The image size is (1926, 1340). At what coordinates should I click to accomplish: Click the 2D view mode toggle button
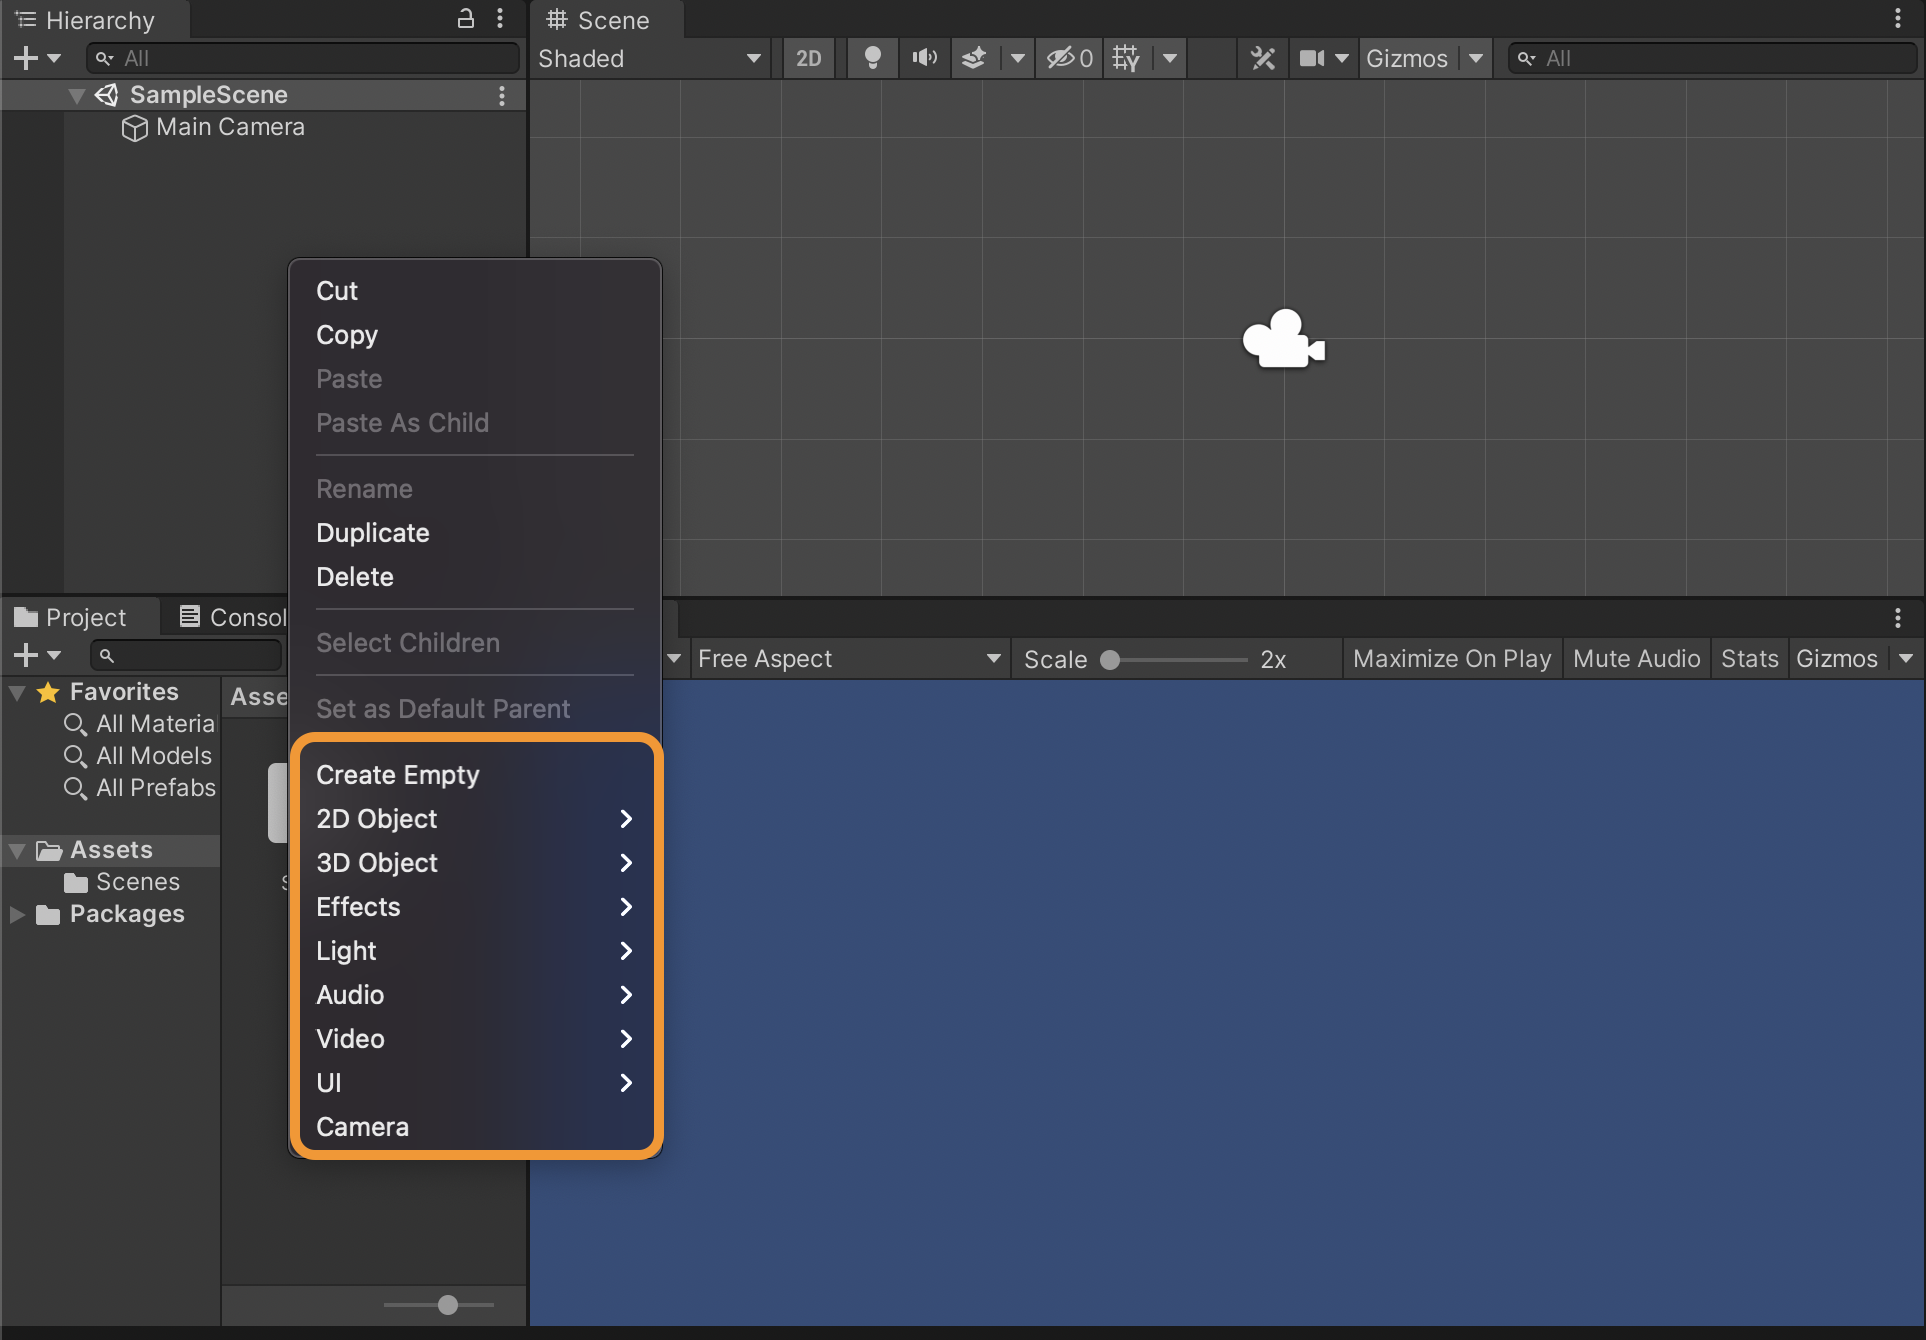805,59
